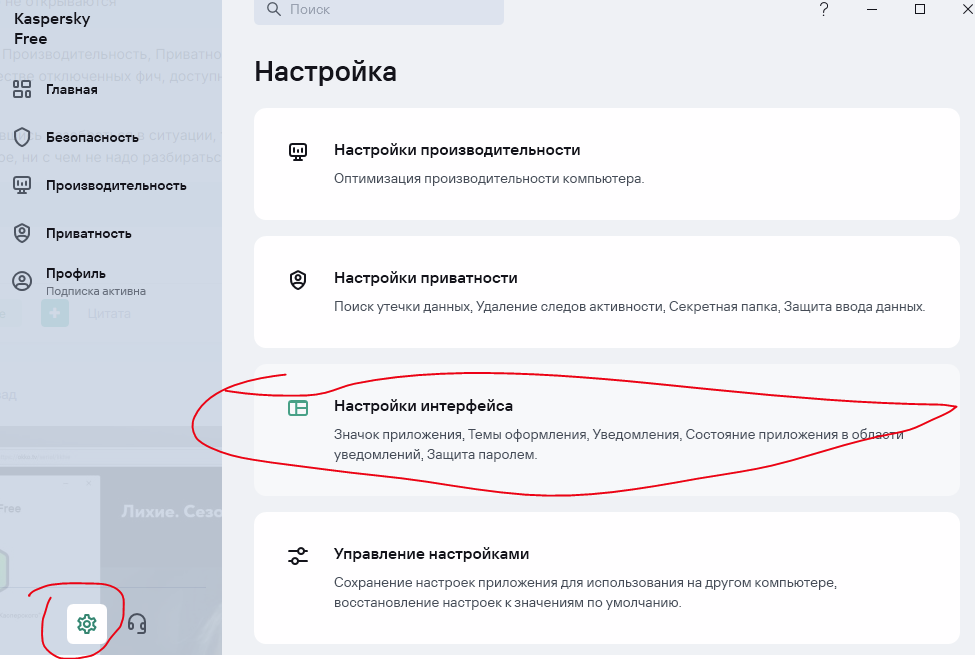The width and height of the screenshot is (975, 659).
Task: Click the performance settings card icon
Action: [298, 151]
